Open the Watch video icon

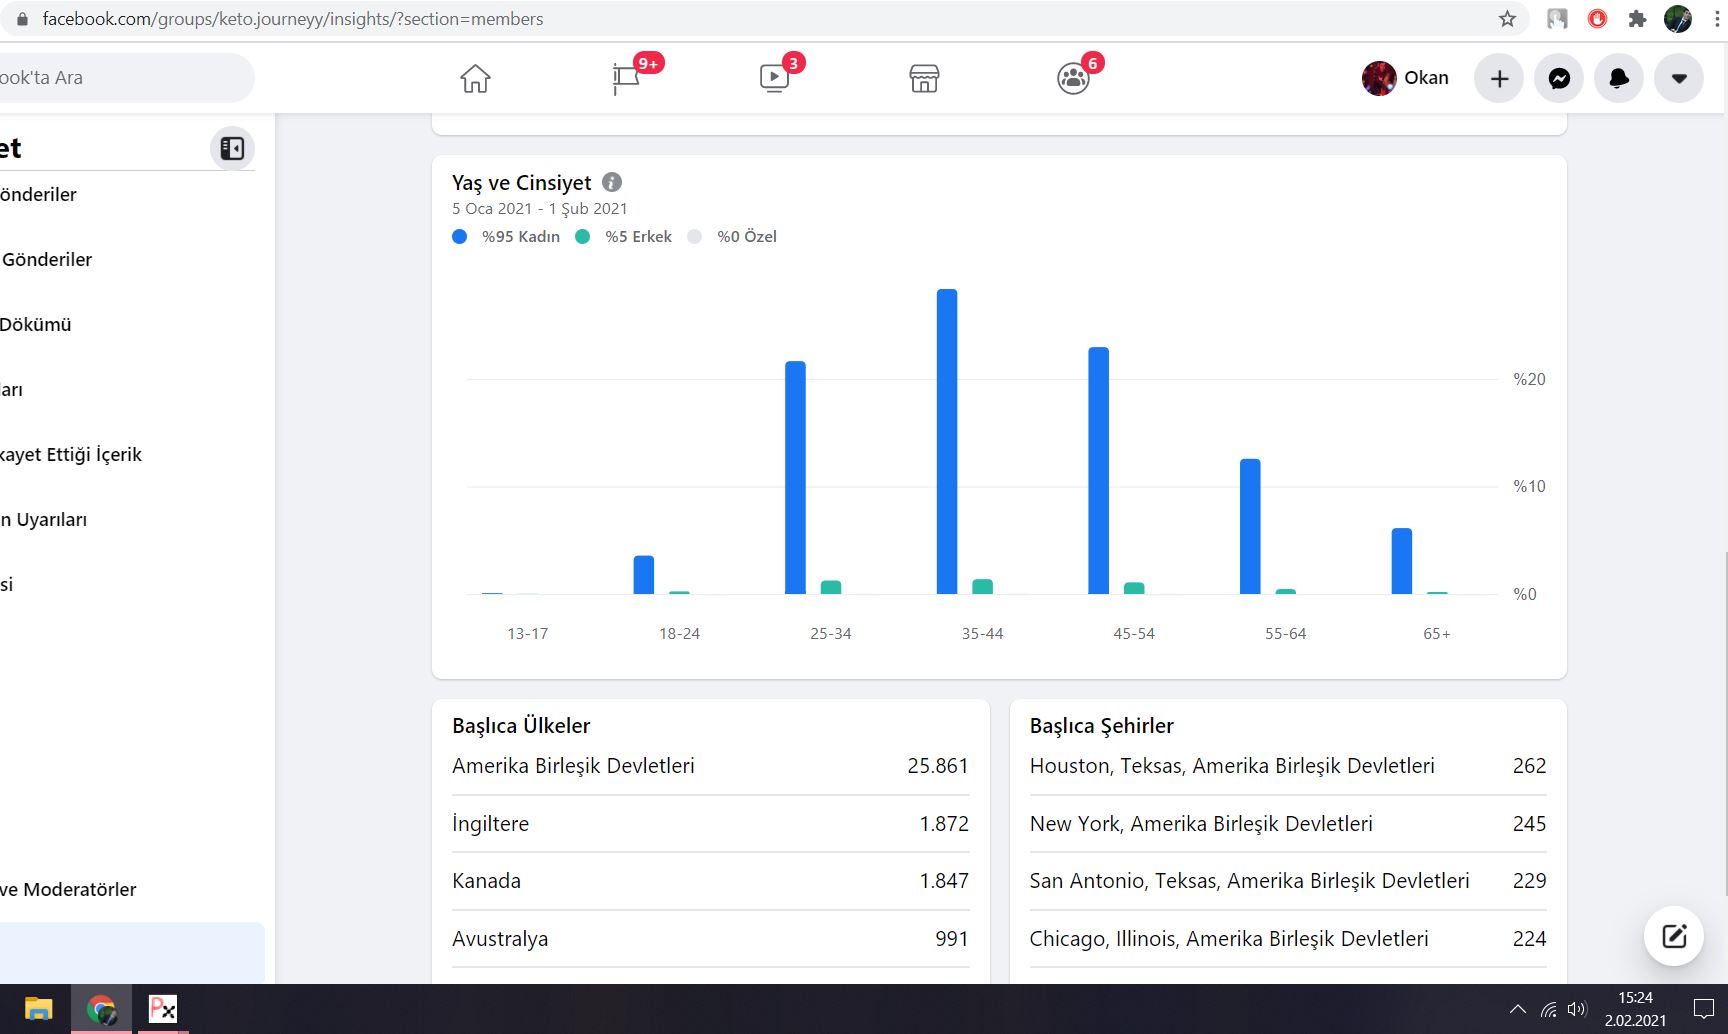774,78
